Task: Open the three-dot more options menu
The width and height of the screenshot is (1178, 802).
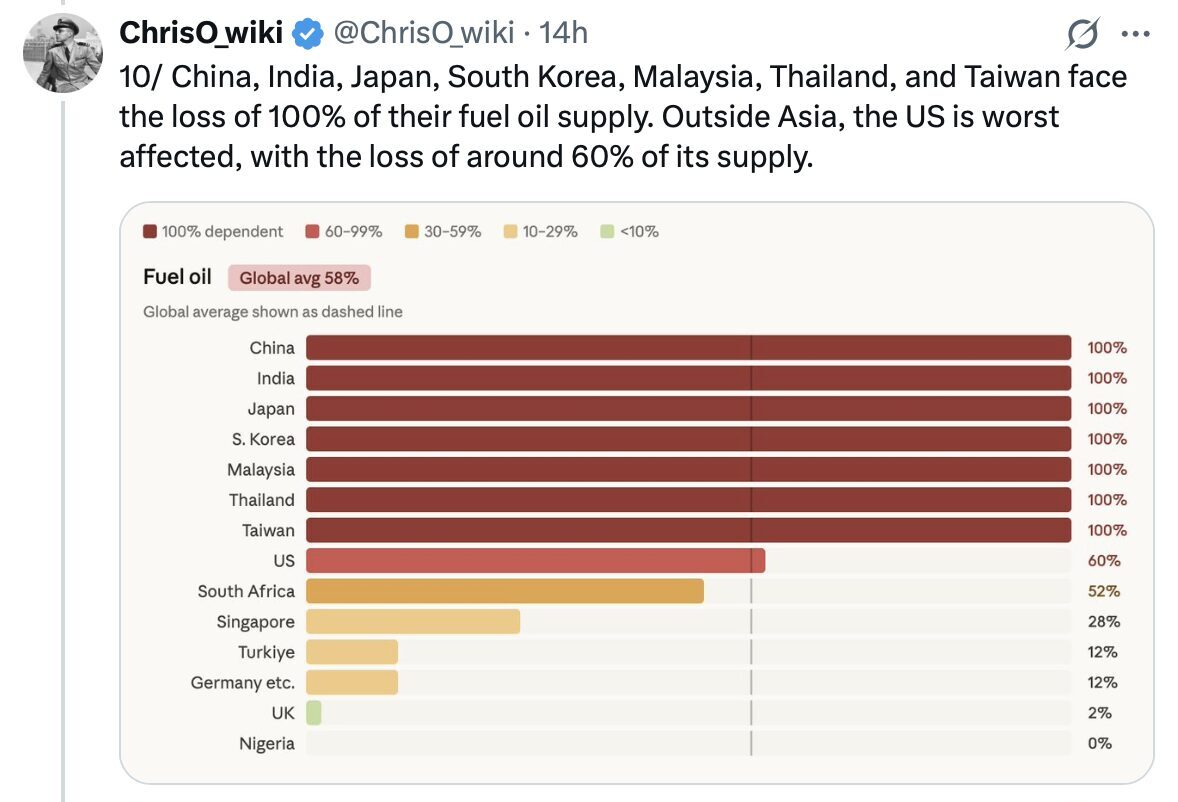Action: click(x=1136, y=35)
